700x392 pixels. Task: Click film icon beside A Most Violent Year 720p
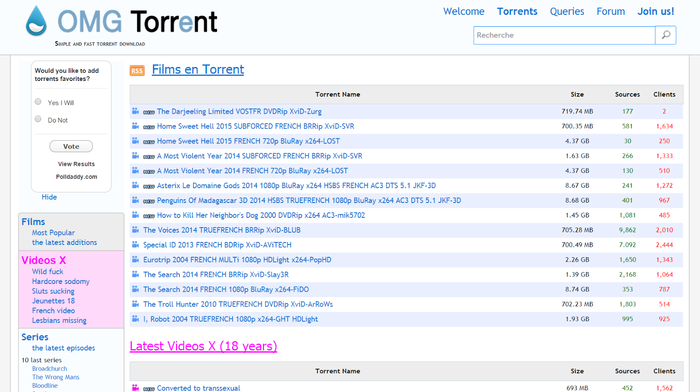(x=135, y=171)
